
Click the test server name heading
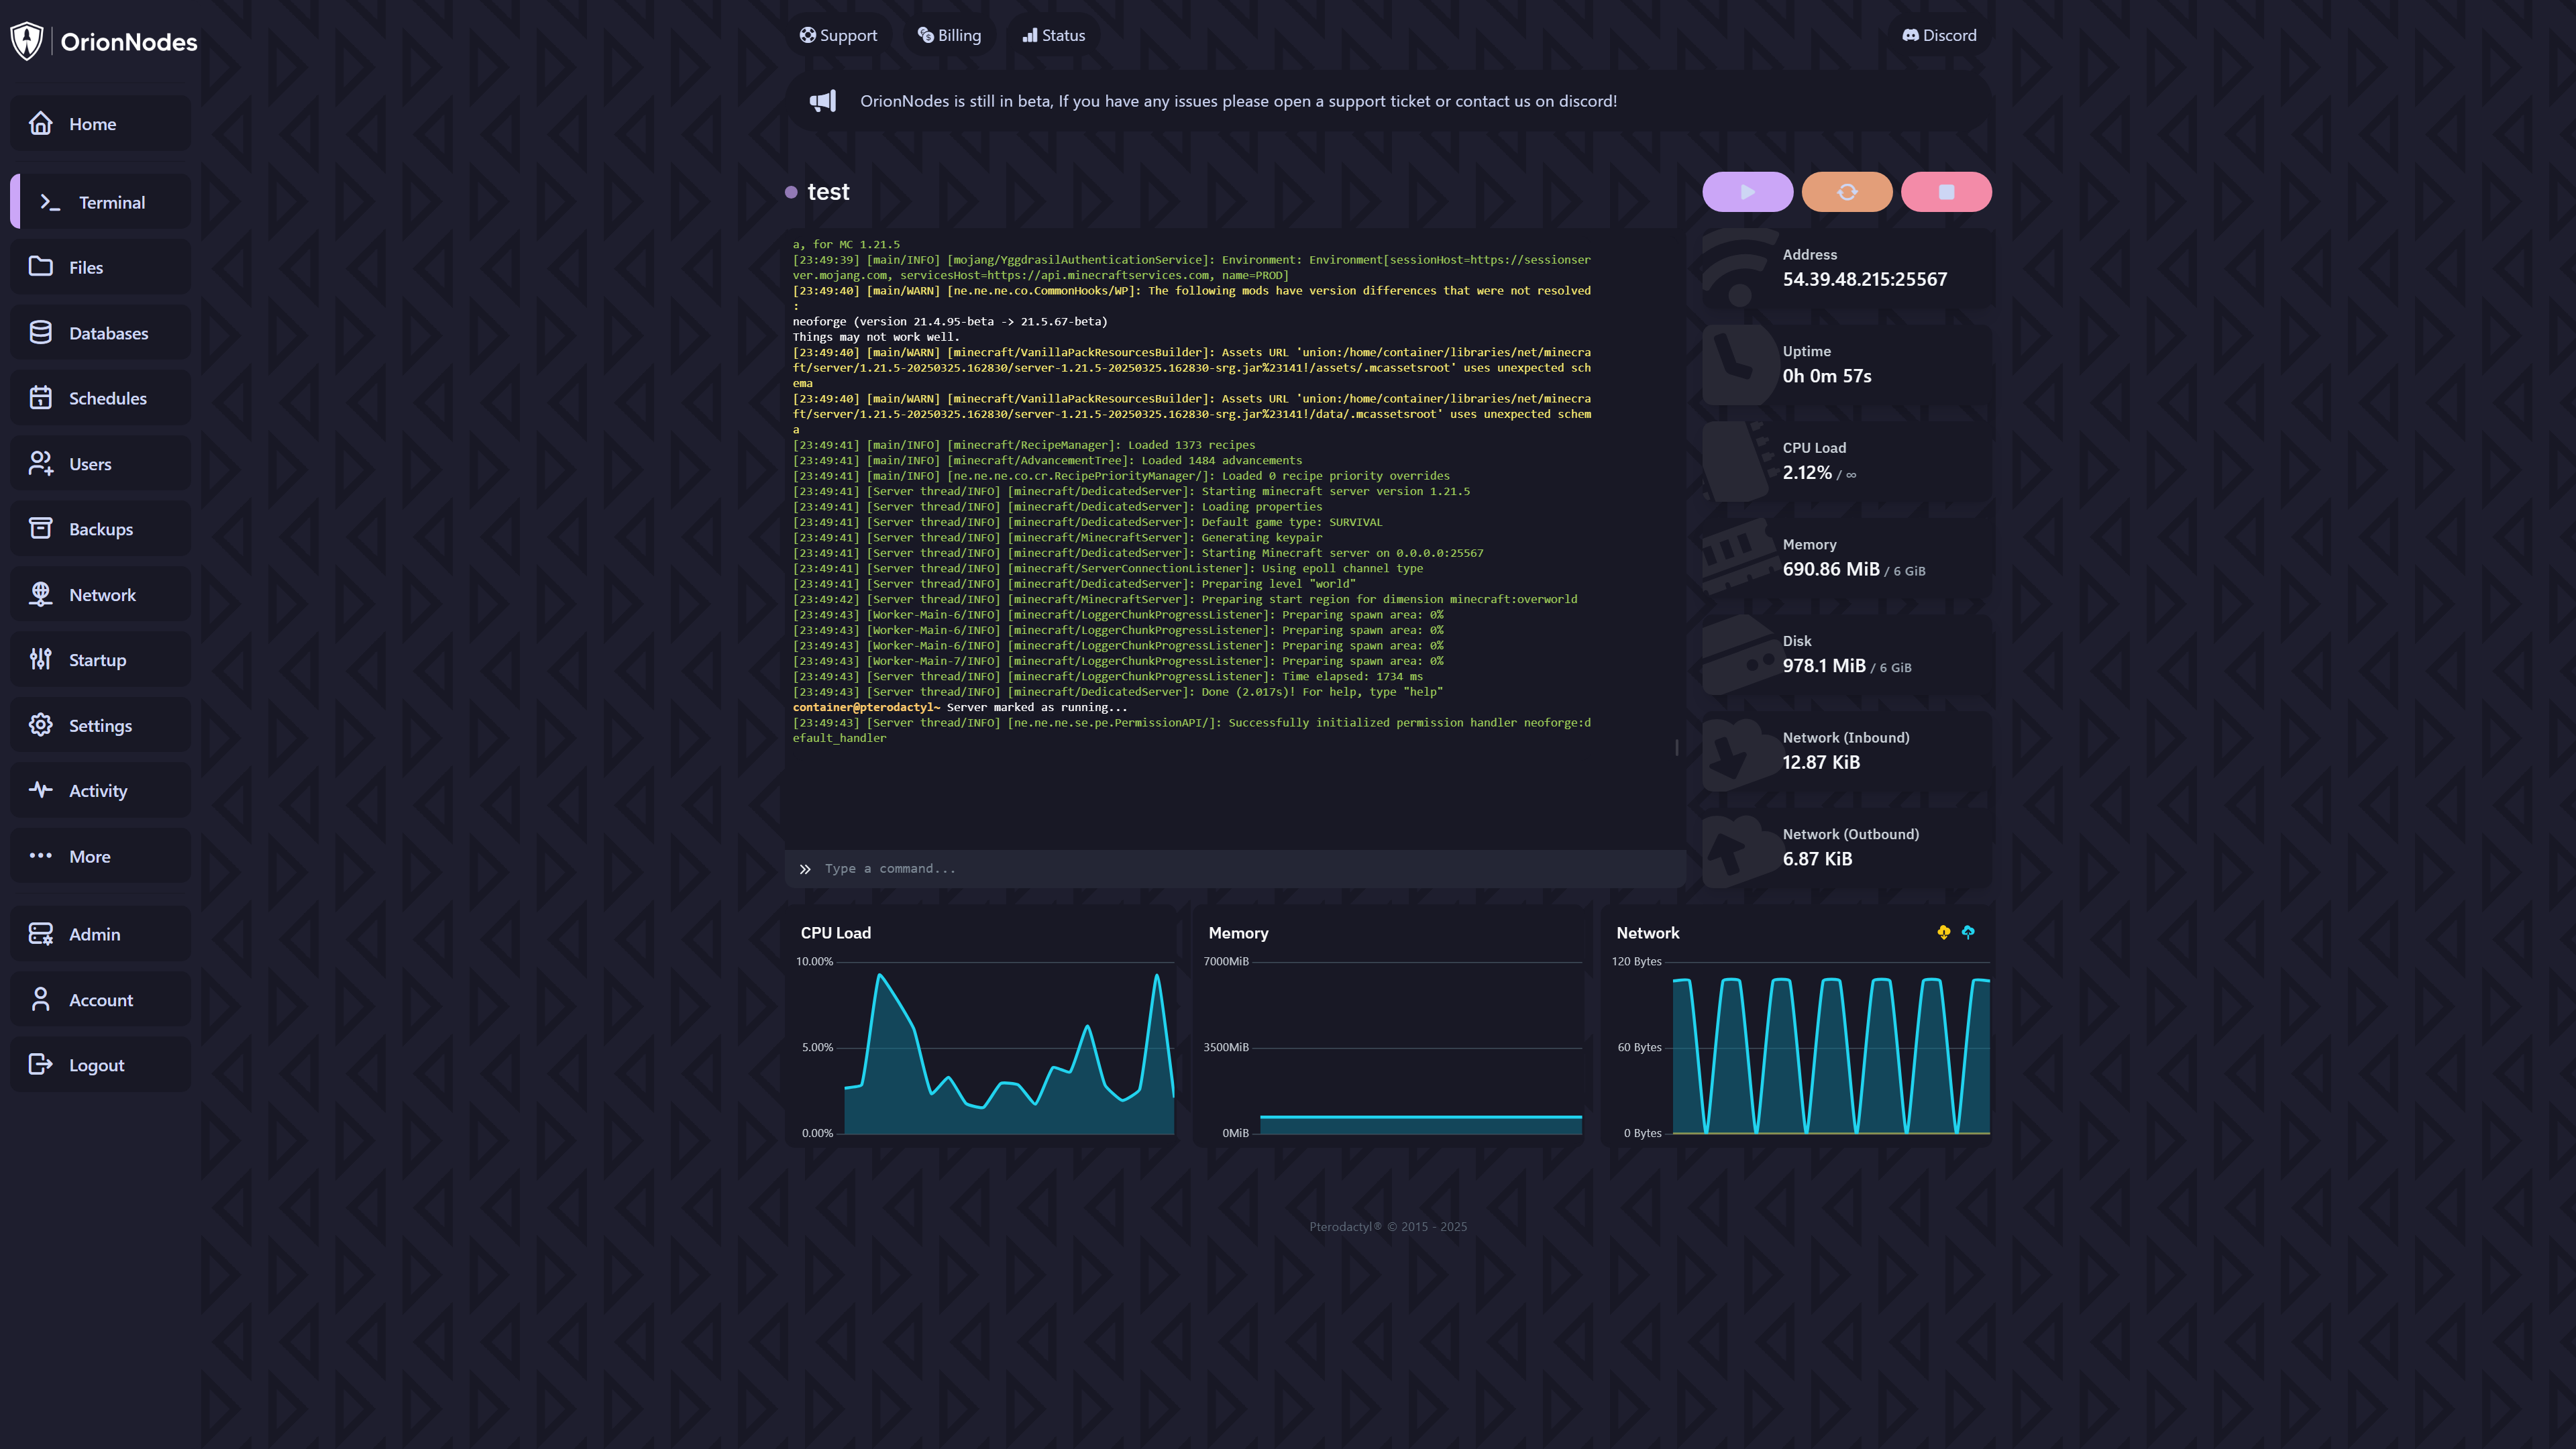pos(828,192)
